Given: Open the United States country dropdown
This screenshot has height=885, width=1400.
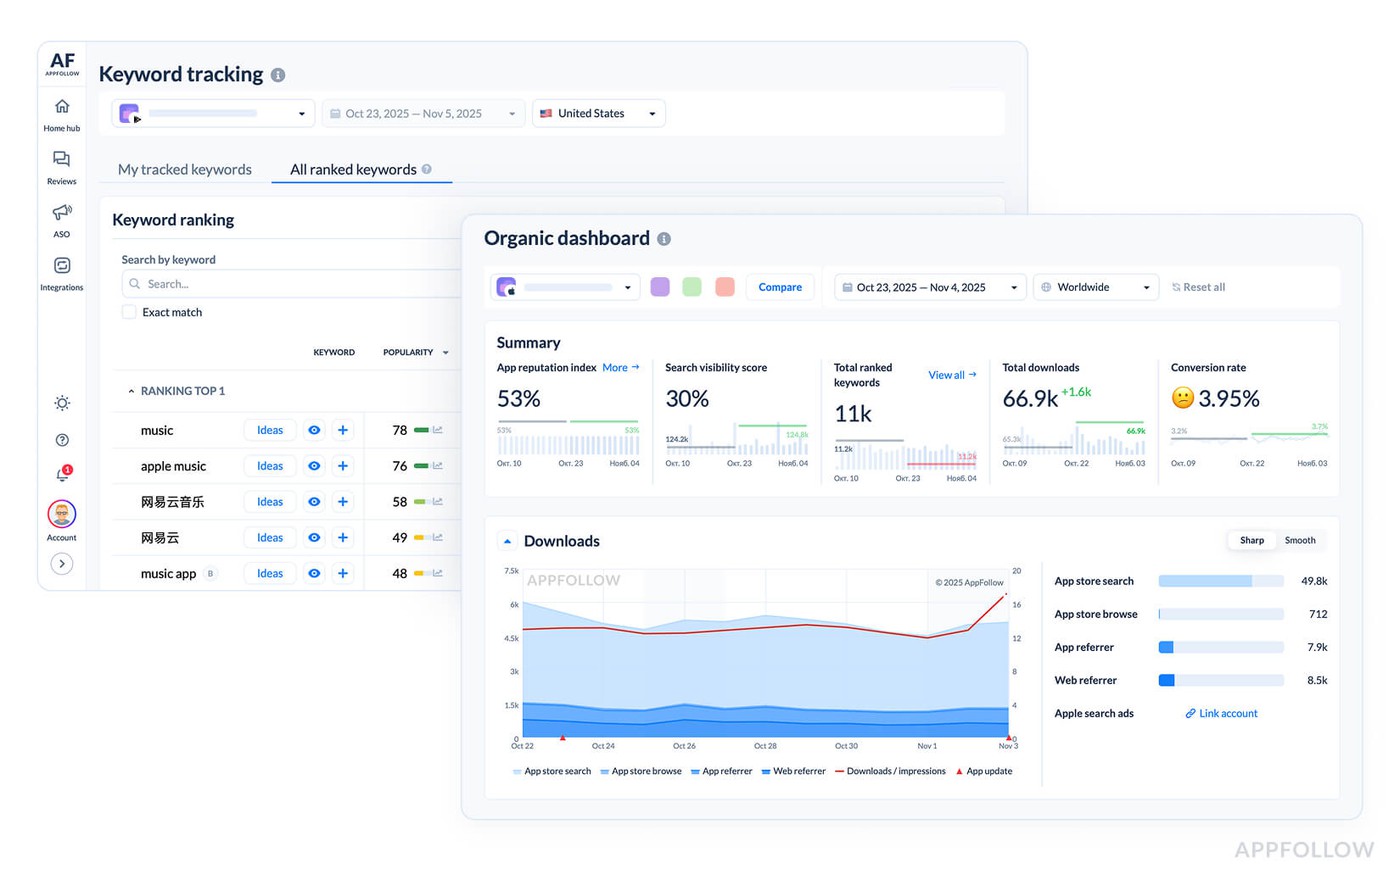Looking at the screenshot, I should point(598,113).
